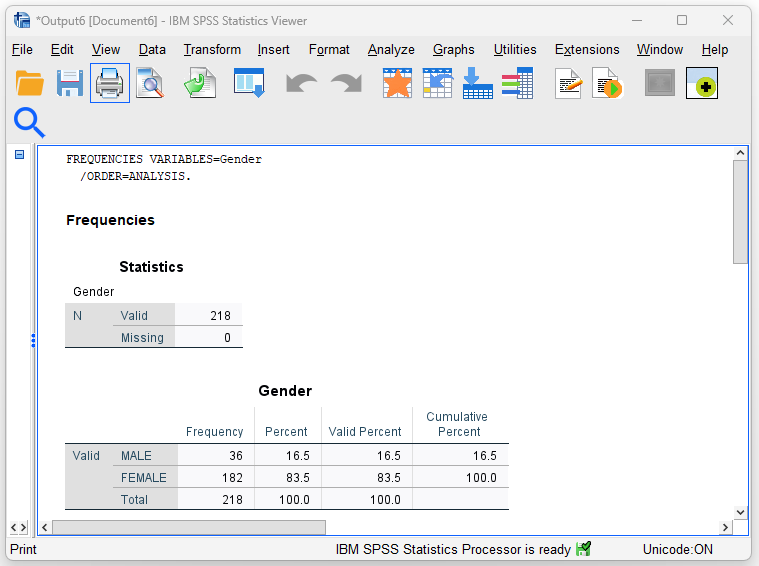
Task: Click the green plus Associate icon
Action: (x=702, y=83)
